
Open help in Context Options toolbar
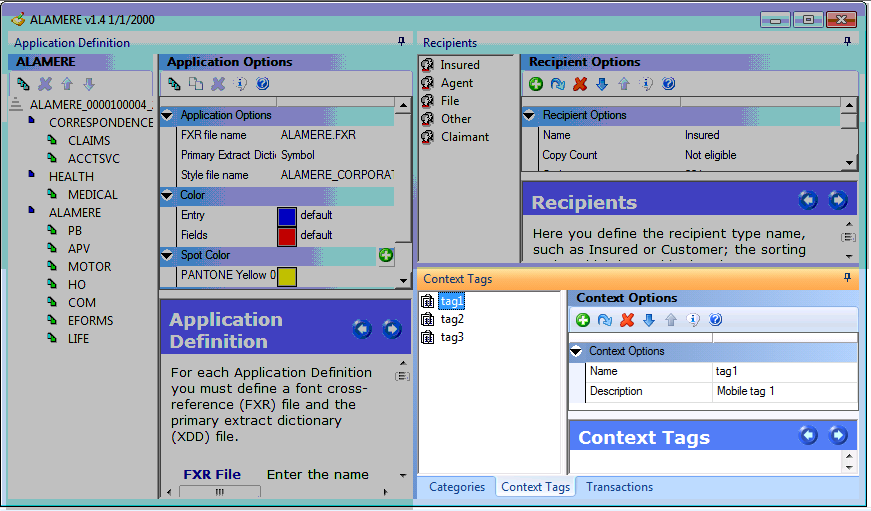coord(715,320)
